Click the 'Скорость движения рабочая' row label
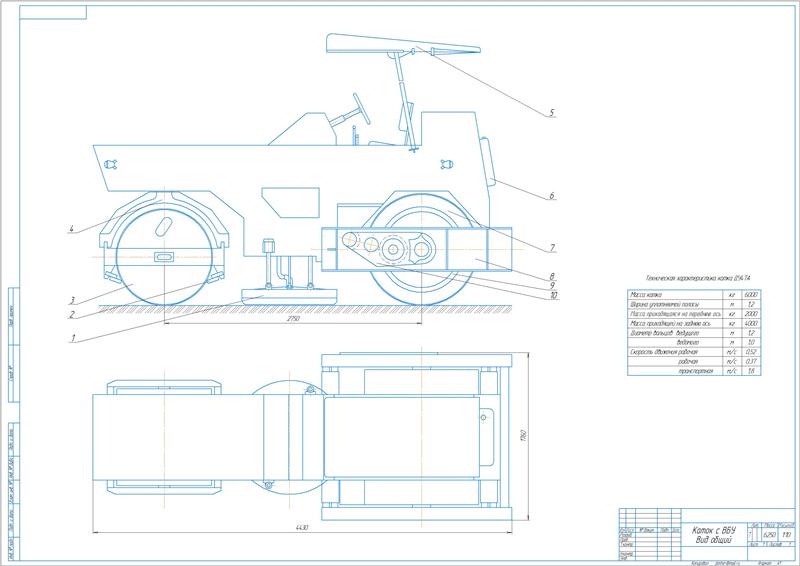Viewport: 800px width, 566px height. tap(664, 352)
